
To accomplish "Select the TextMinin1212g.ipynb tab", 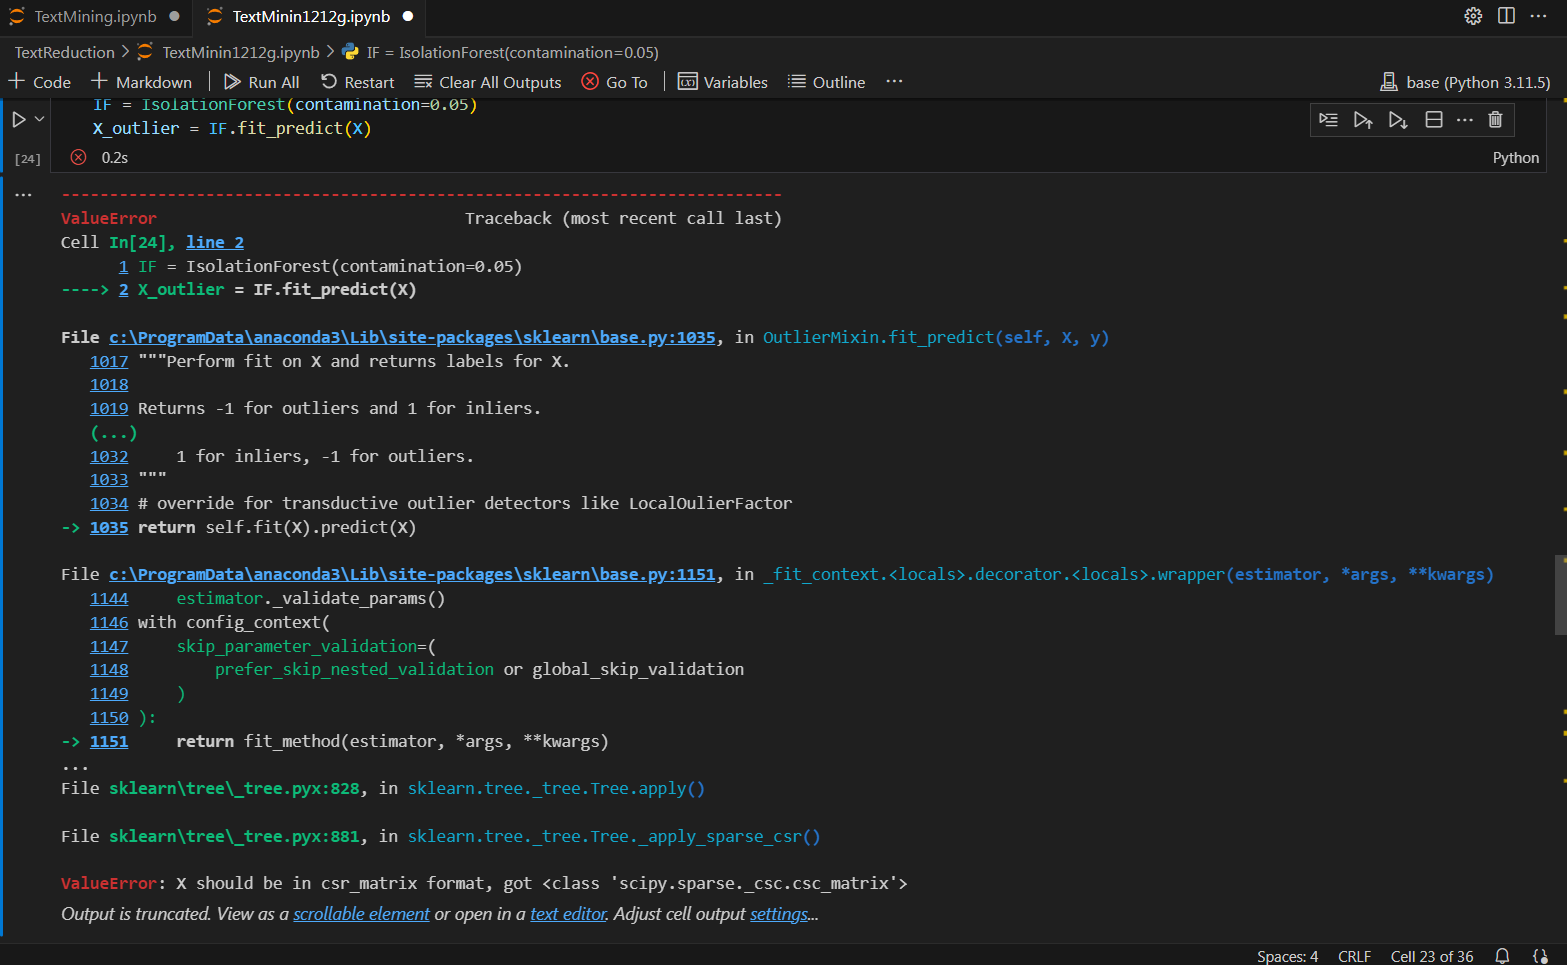I will click(x=310, y=17).
